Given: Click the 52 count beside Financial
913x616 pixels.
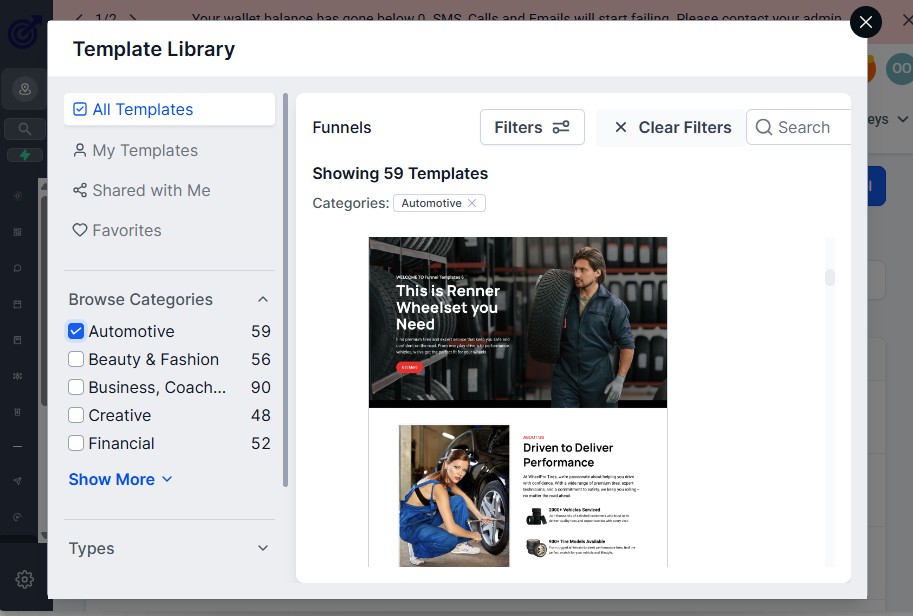Looking at the screenshot, I should [261, 443].
